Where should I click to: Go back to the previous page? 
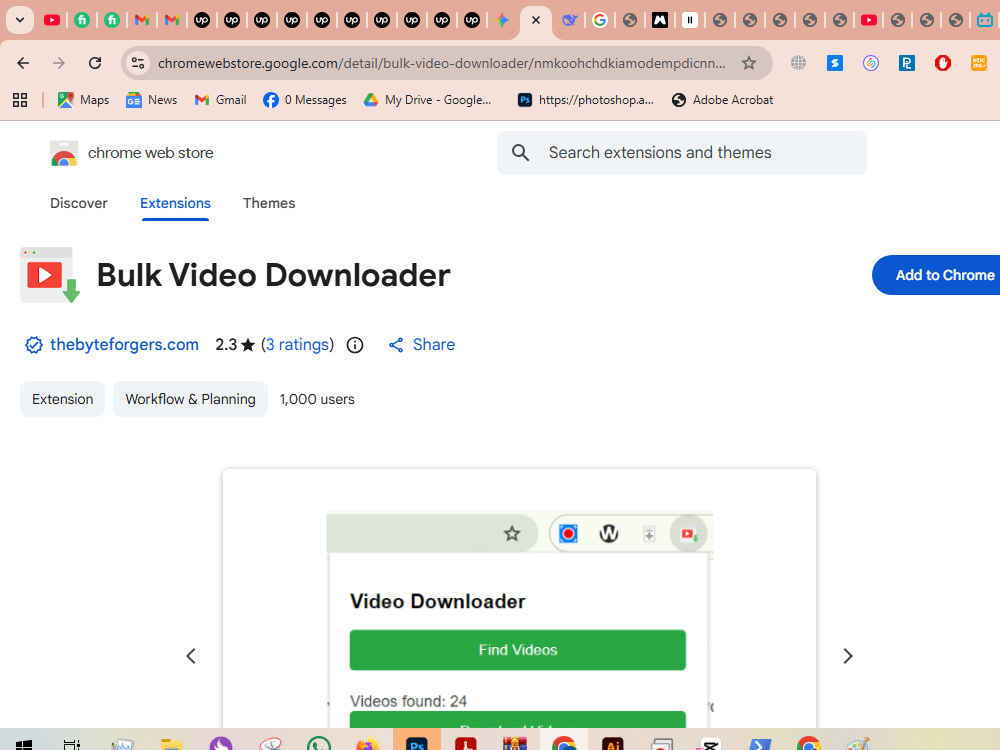pos(23,63)
